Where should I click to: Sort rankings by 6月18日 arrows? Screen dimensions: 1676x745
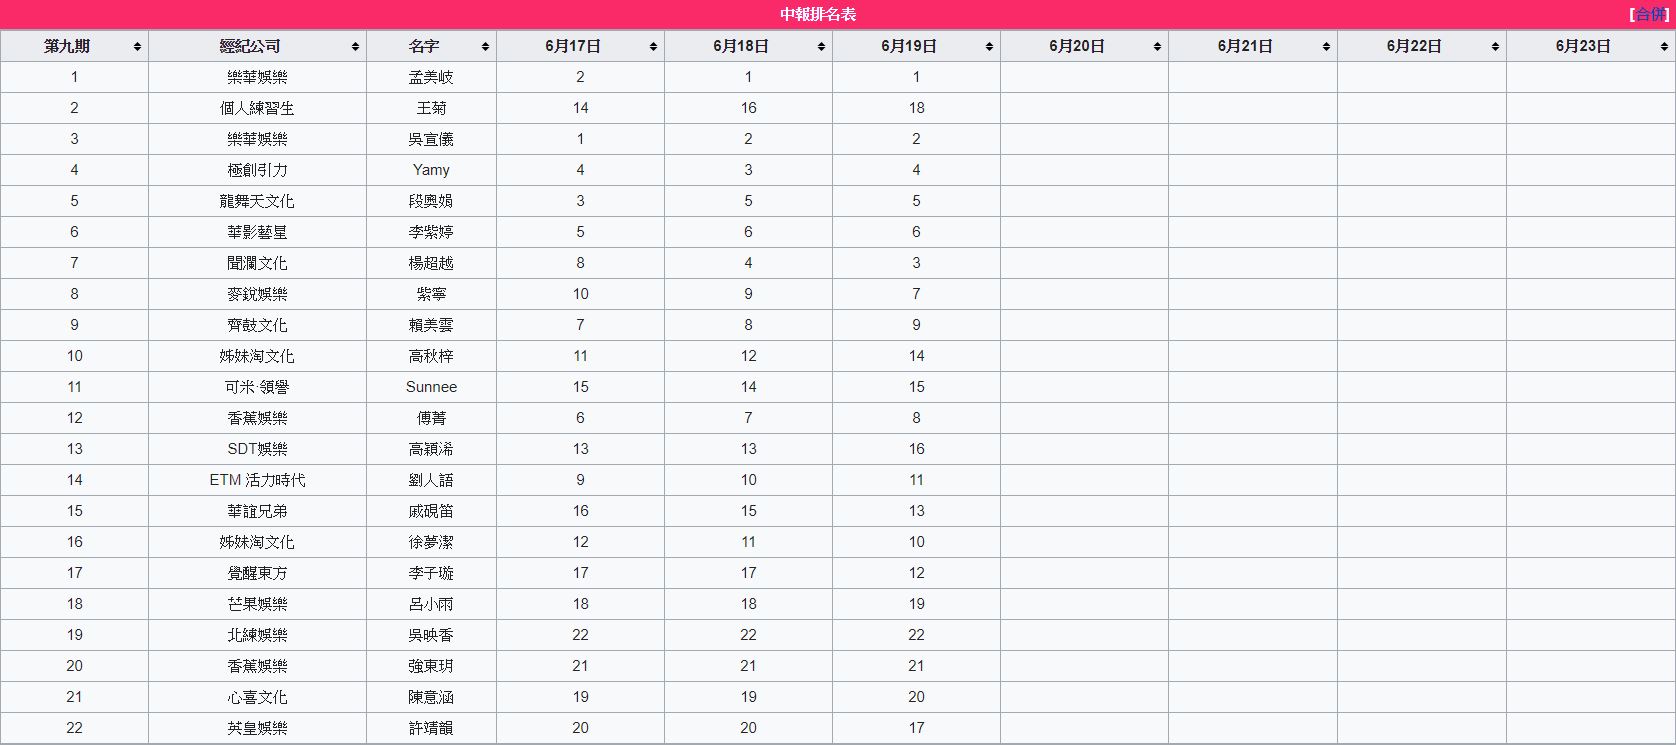coord(821,47)
